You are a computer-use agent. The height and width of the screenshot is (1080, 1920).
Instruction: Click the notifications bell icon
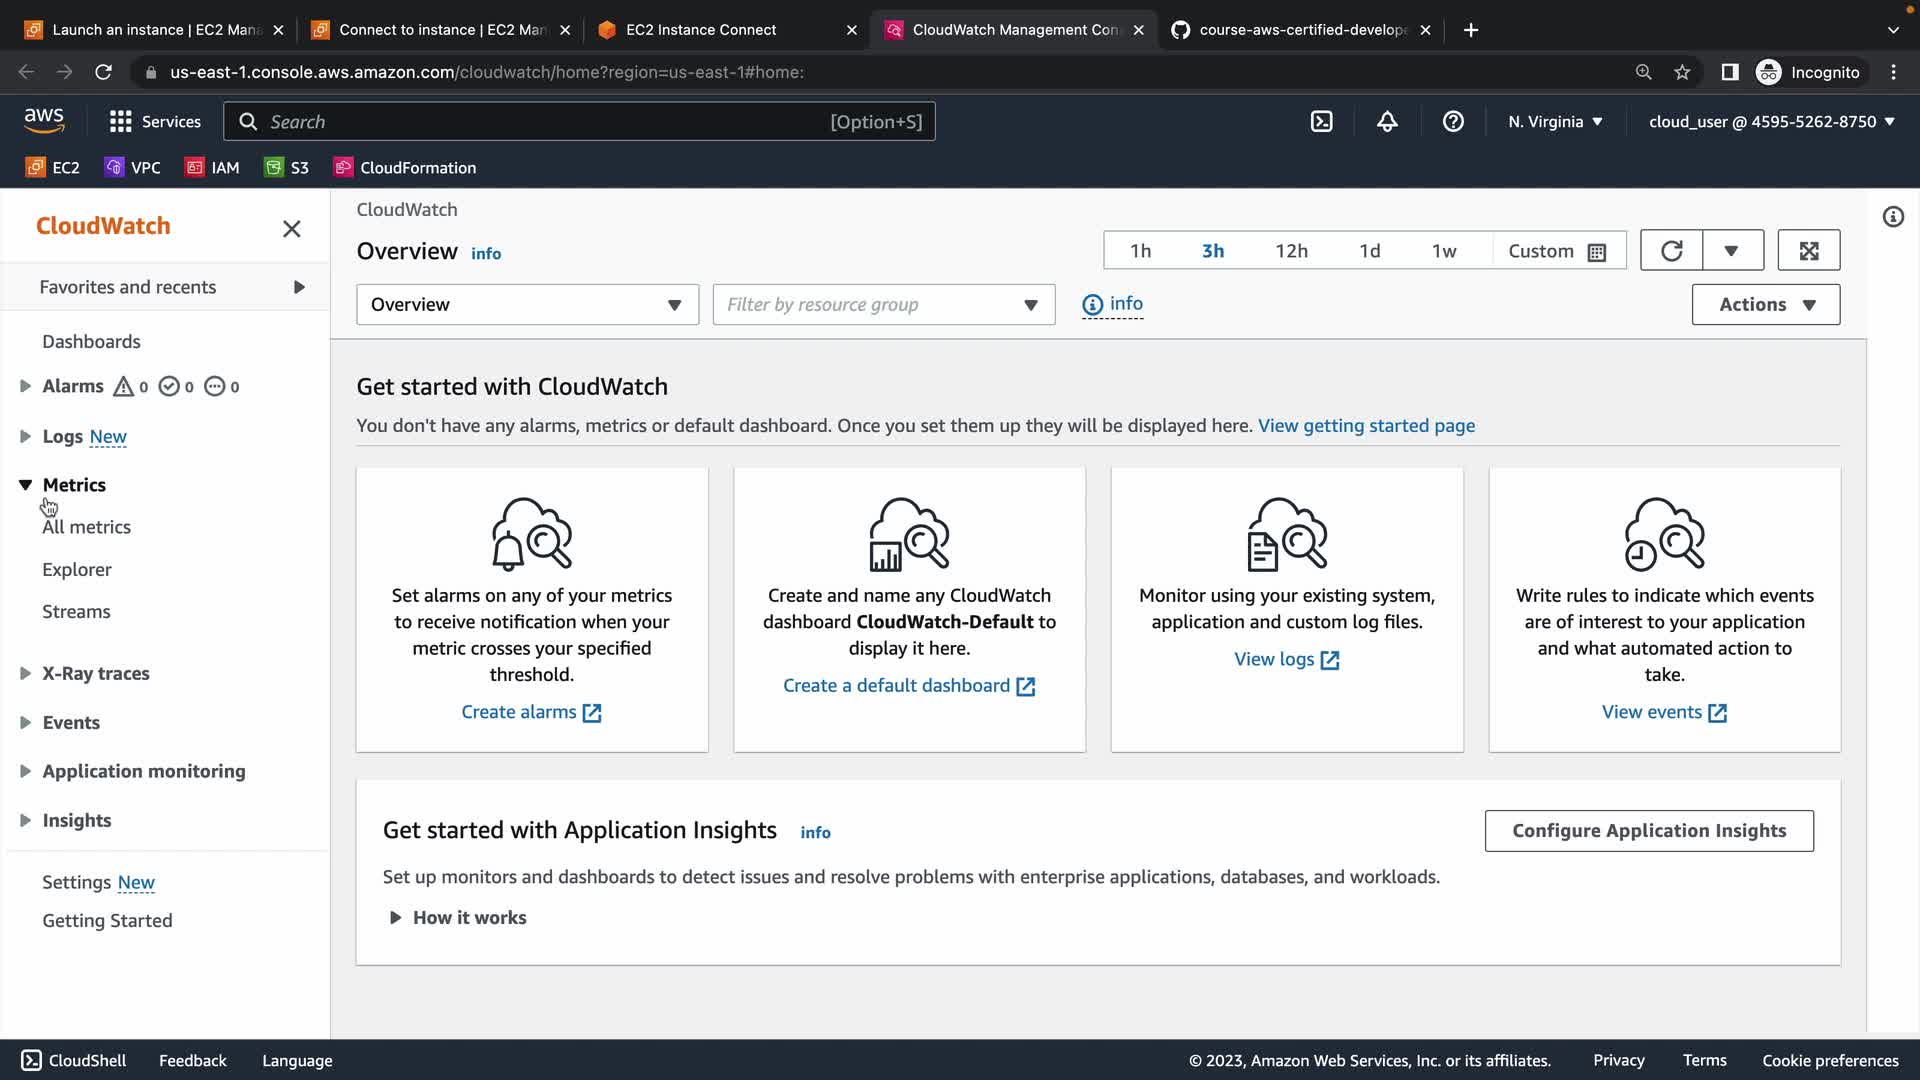coord(1387,122)
